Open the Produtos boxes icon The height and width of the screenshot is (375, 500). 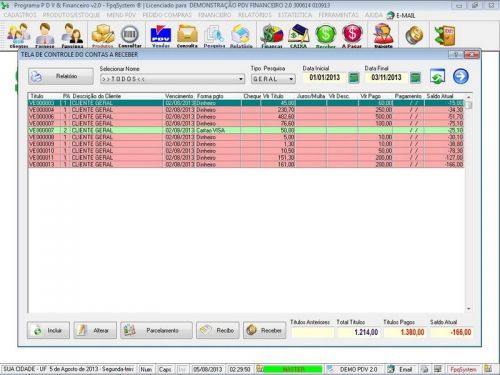(x=103, y=36)
